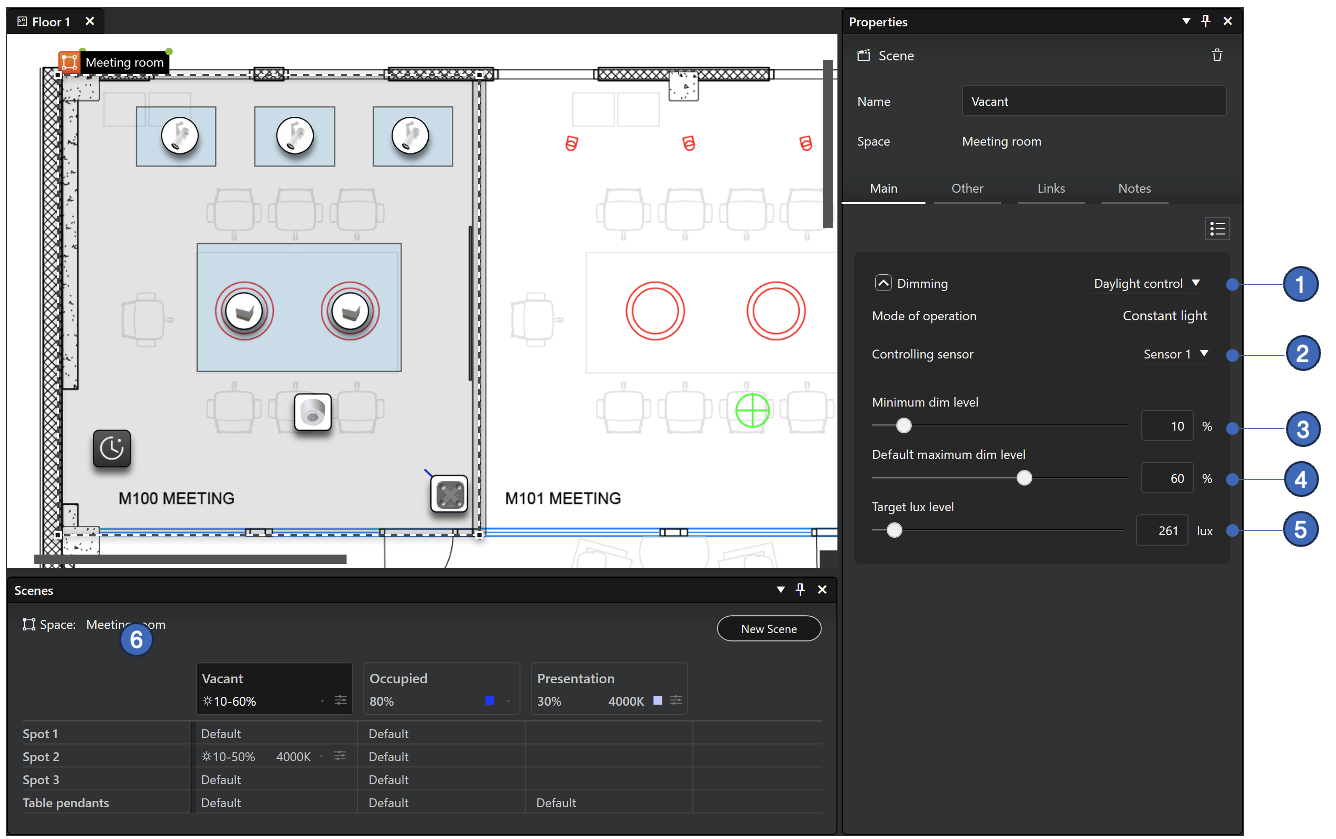Open the Daylight control dropdown
The height and width of the screenshot is (839, 1336).
pyautogui.click(x=1146, y=283)
